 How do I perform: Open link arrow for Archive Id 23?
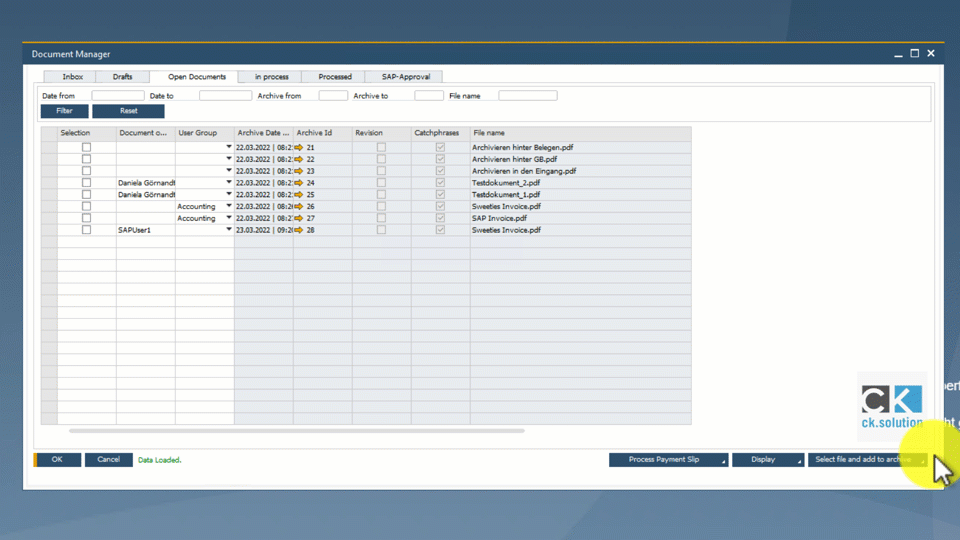point(299,171)
